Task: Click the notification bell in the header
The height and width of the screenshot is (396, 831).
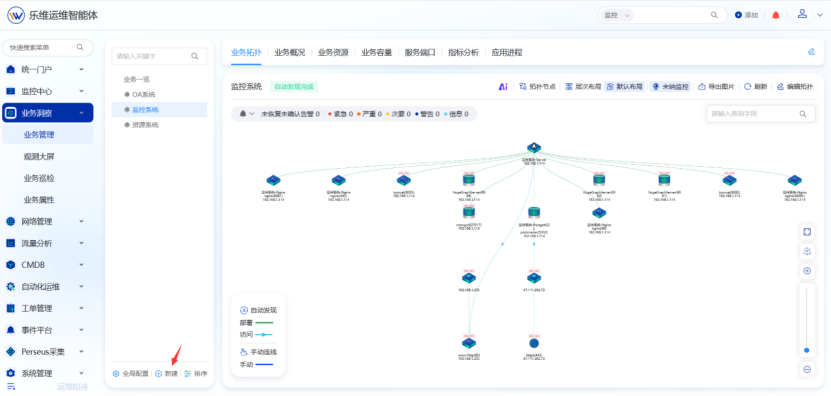Action: click(776, 15)
